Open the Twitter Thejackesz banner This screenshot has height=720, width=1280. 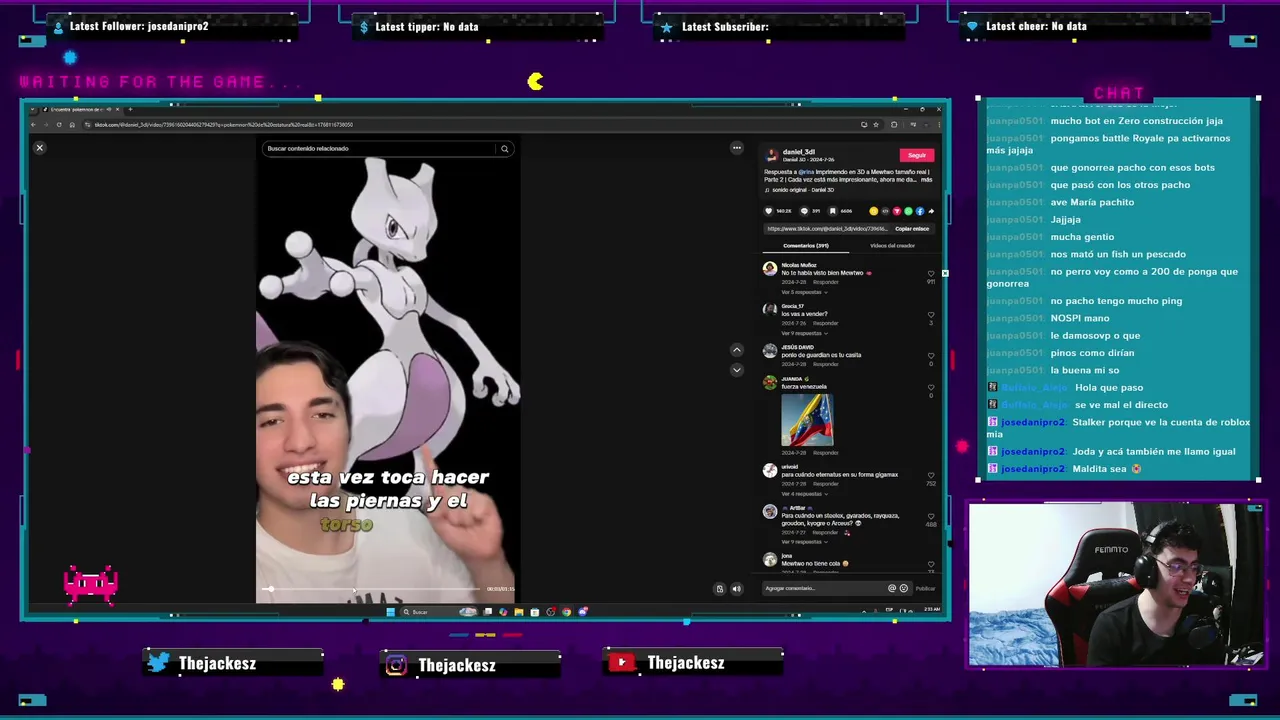pos(234,663)
